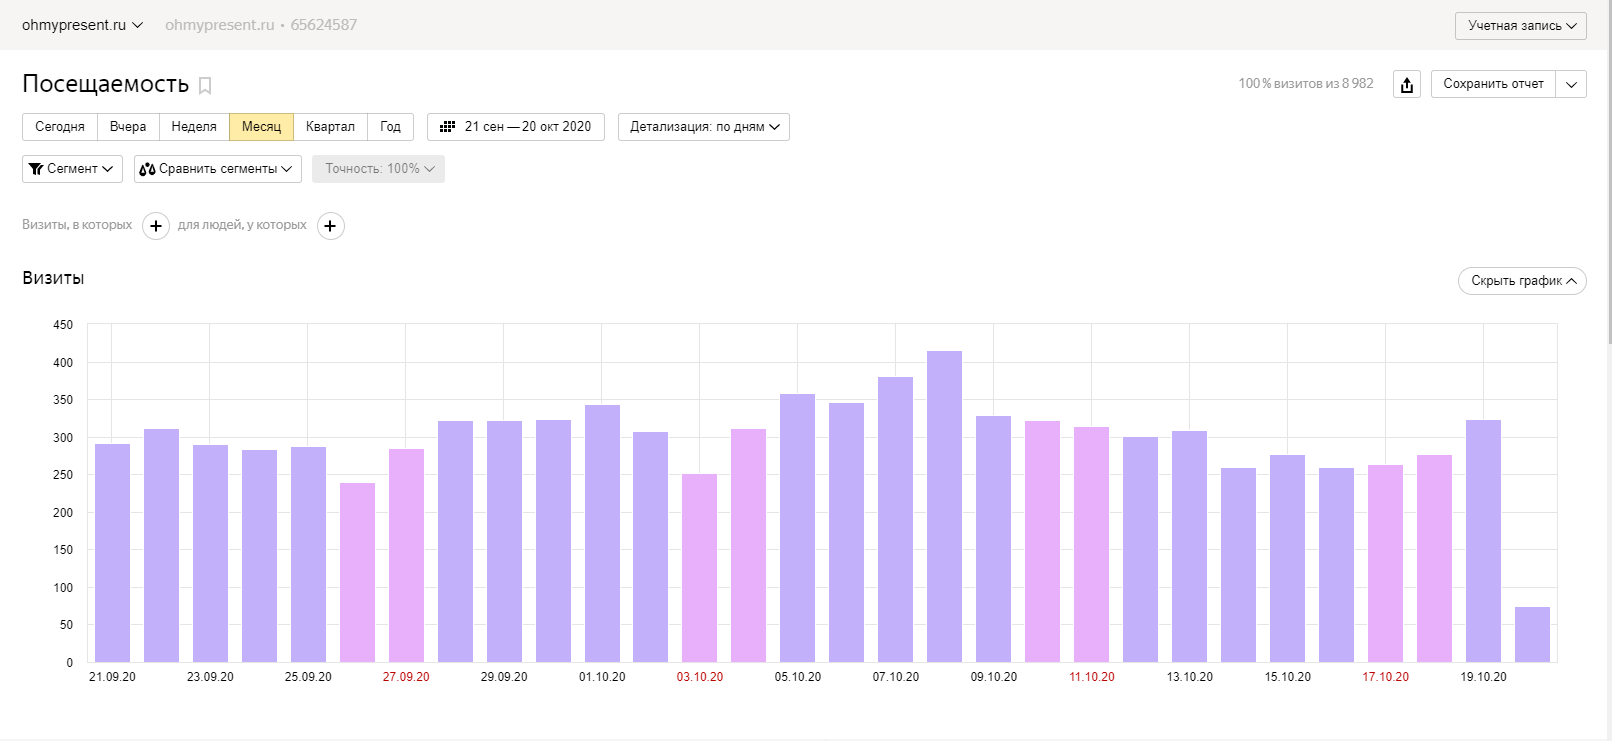Click the bookmark icon next to Посещаемость
1612x741 pixels.
tap(205, 86)
